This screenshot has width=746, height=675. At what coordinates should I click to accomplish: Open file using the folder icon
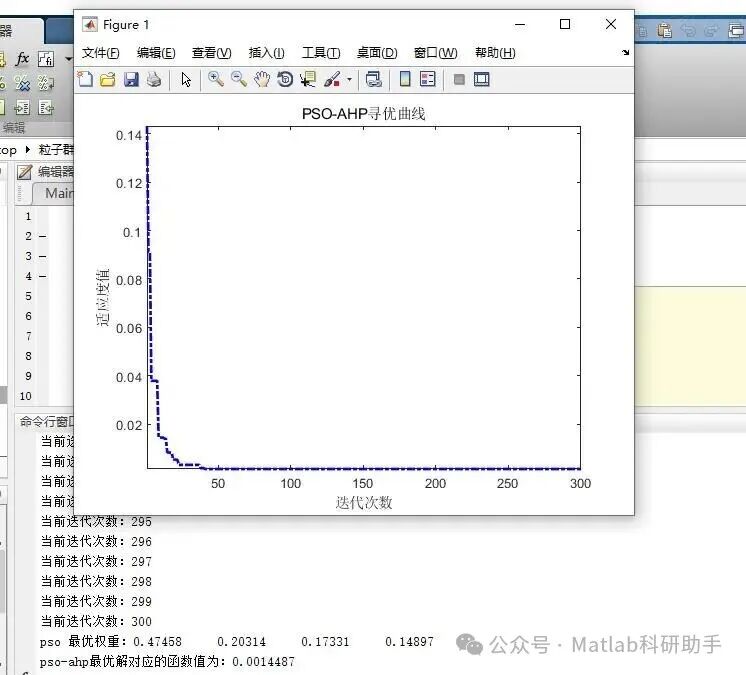coord(108,79)
